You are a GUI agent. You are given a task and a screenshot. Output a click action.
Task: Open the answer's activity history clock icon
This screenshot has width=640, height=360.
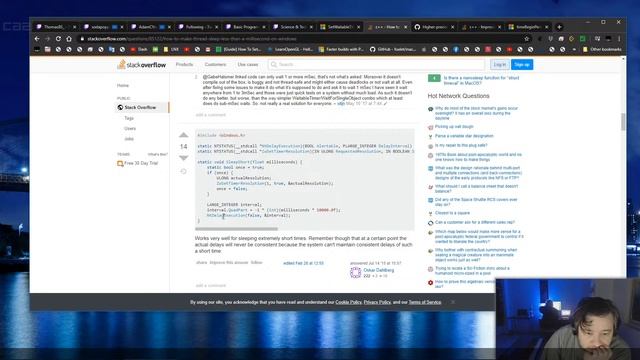tap(184, 171)
